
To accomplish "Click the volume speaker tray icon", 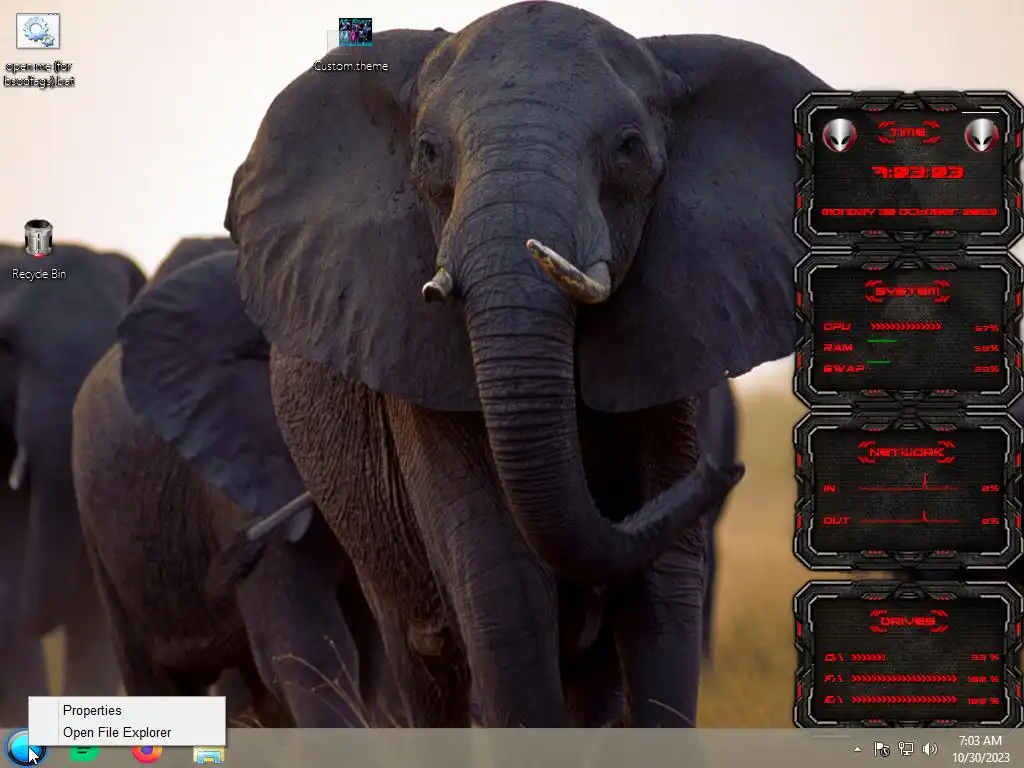I will click(930, 749).
